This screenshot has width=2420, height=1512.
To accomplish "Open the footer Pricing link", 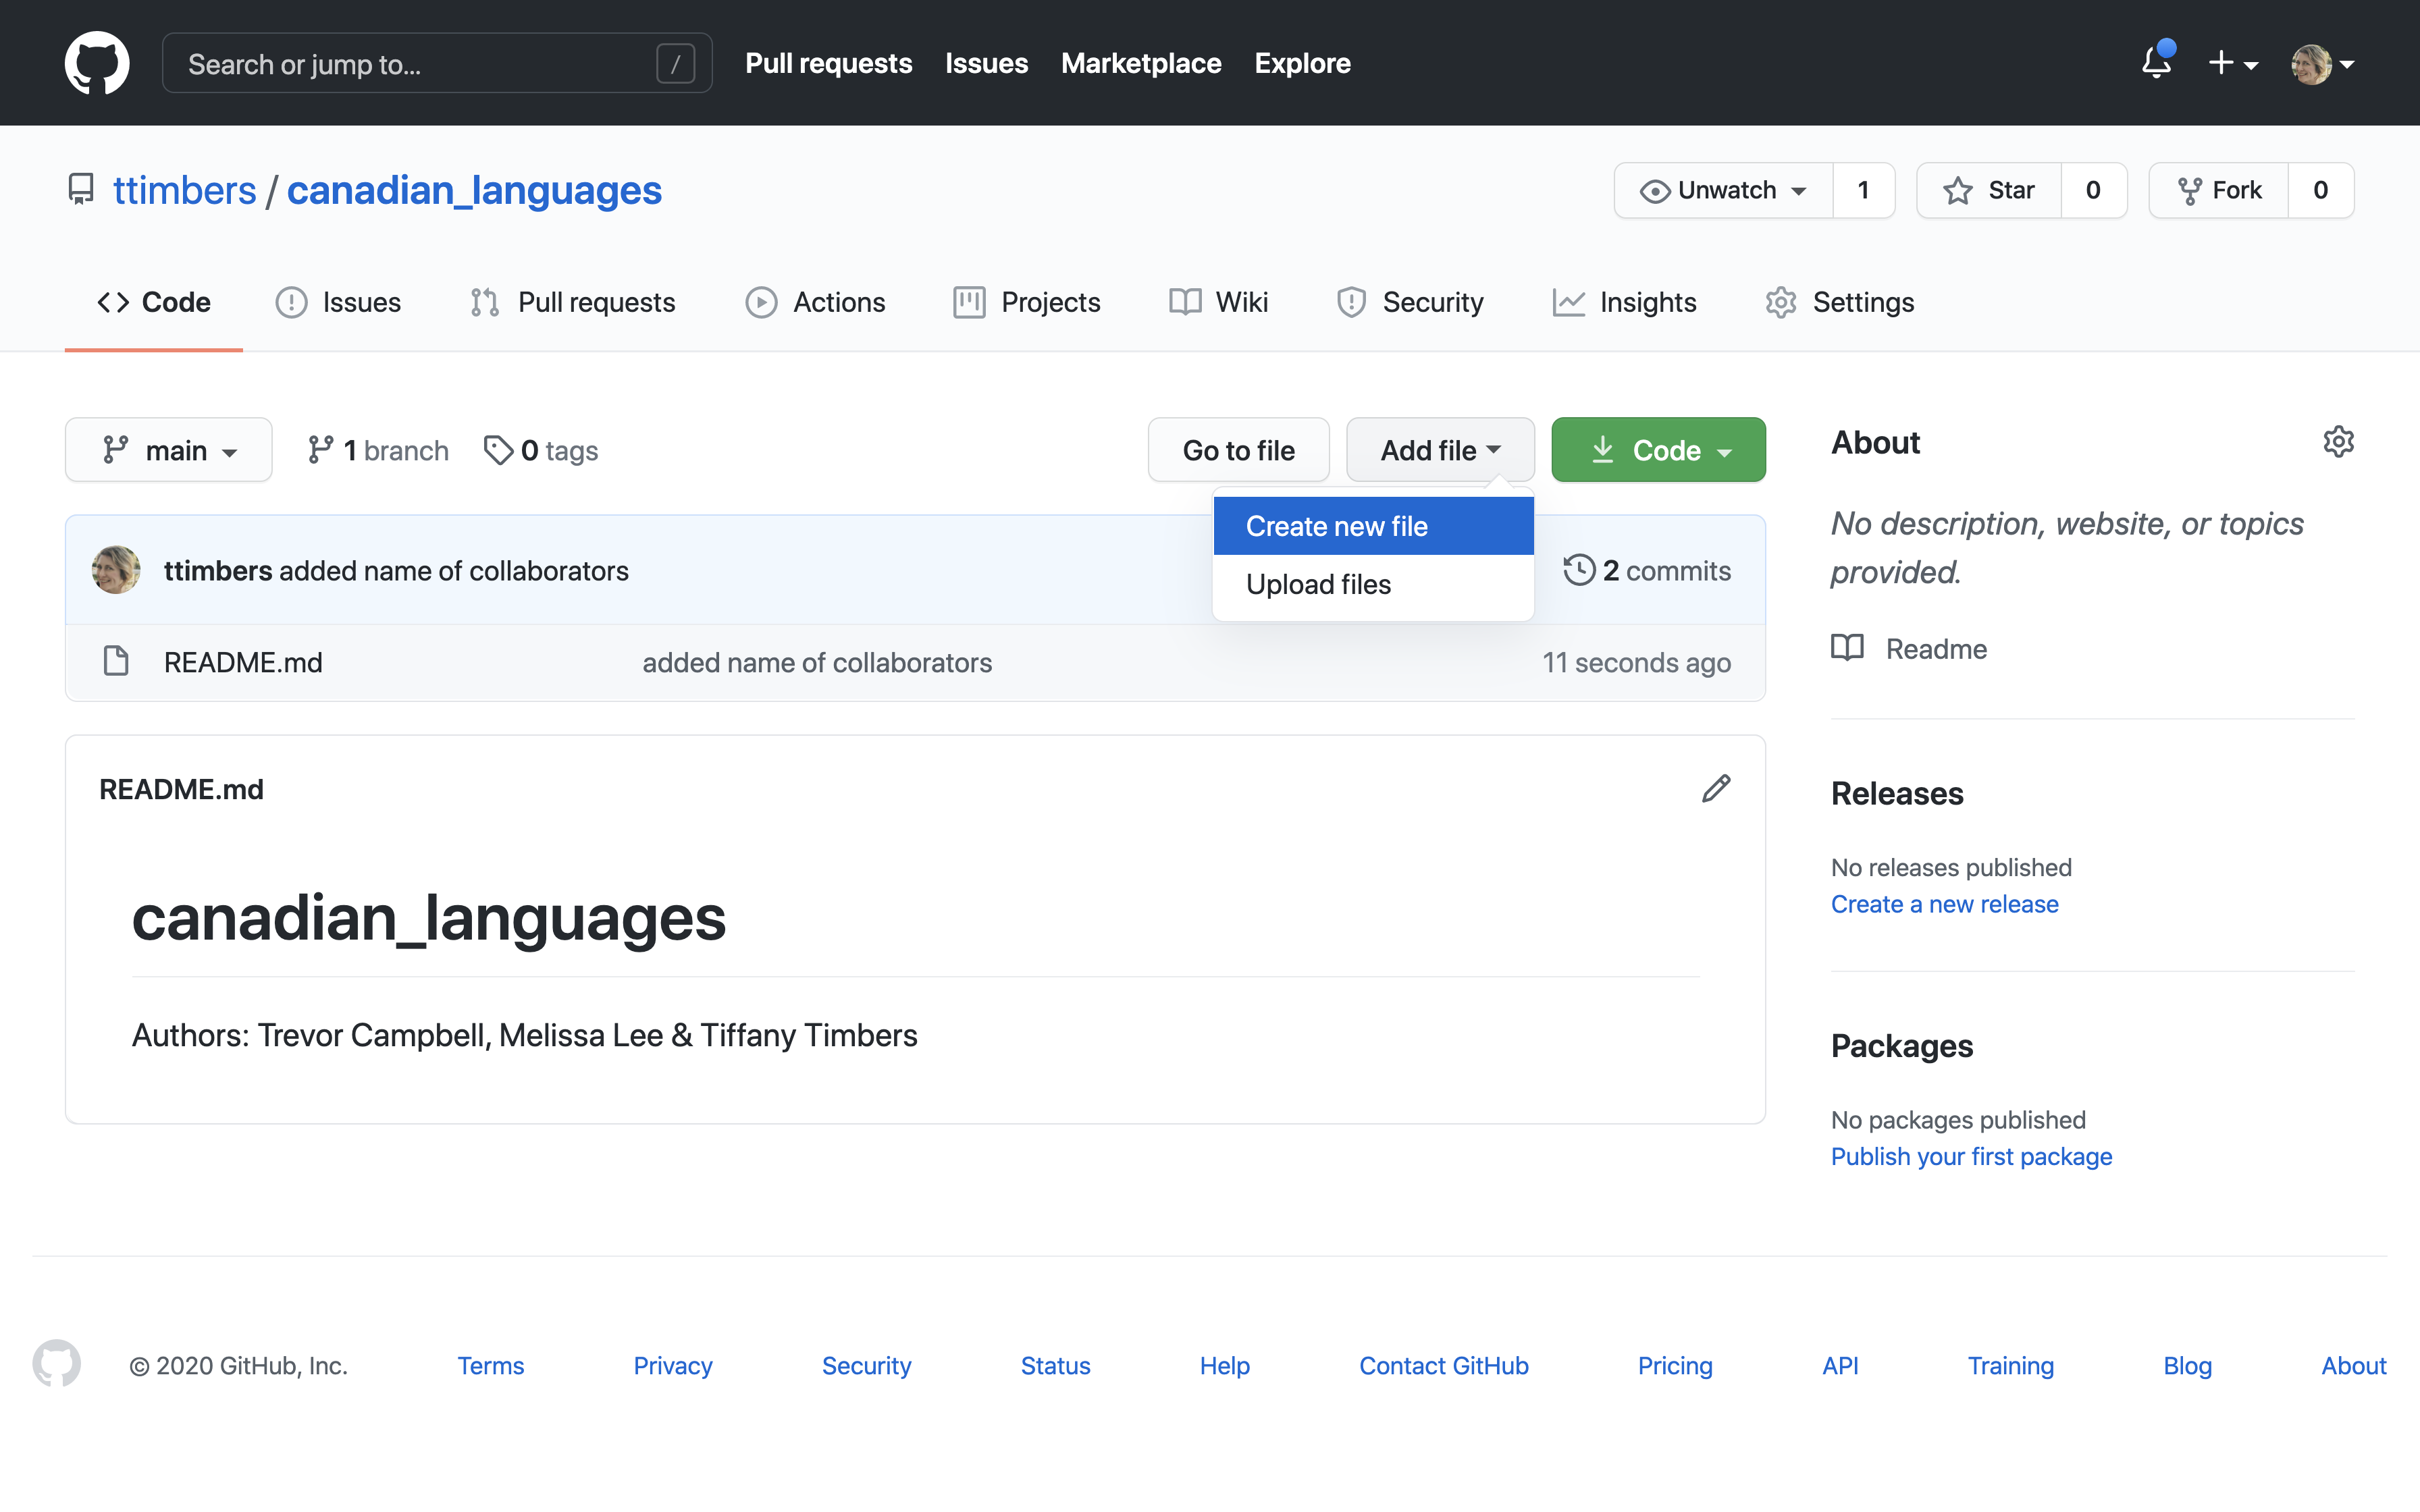I will 1675,1365.
